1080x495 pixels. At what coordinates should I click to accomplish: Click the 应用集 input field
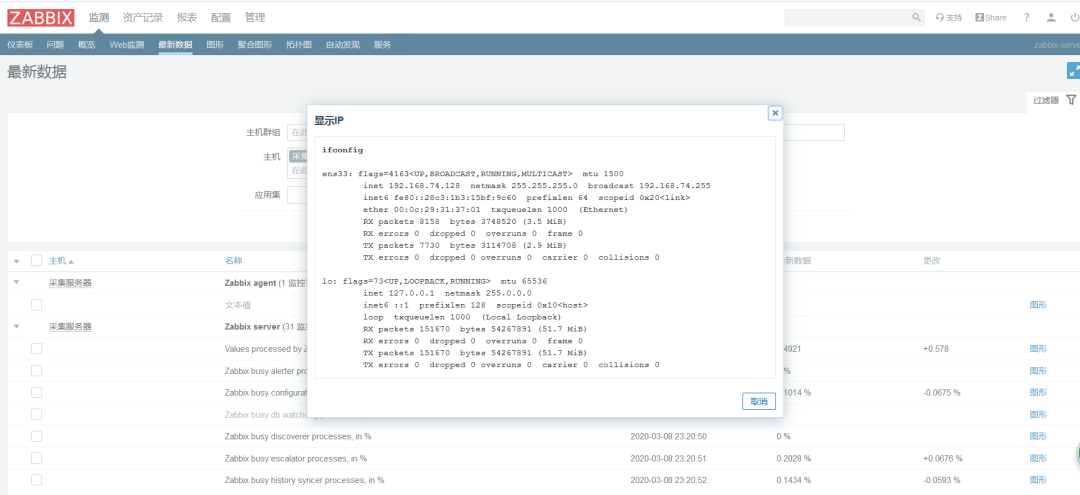(x=297, y=196)
